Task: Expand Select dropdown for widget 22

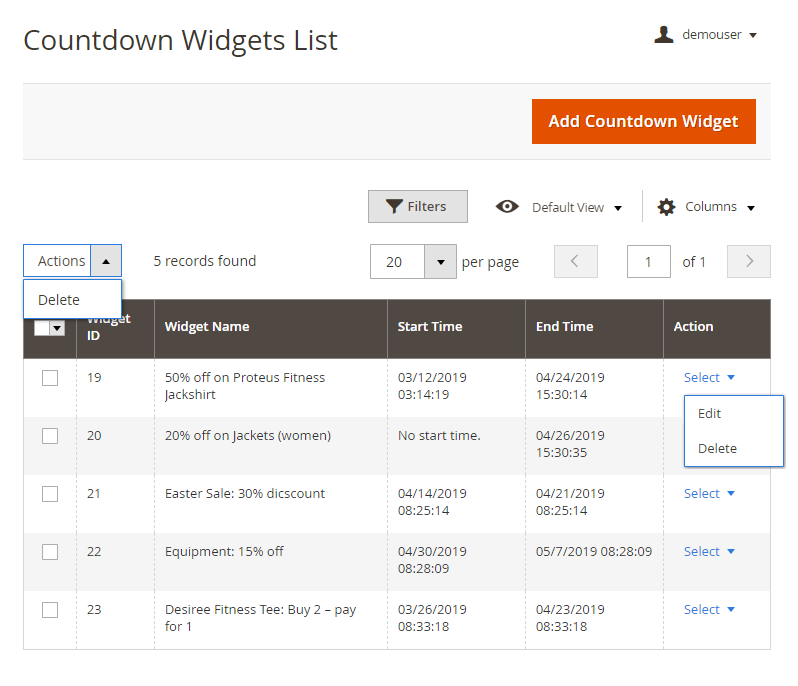Action: (709, 552)
